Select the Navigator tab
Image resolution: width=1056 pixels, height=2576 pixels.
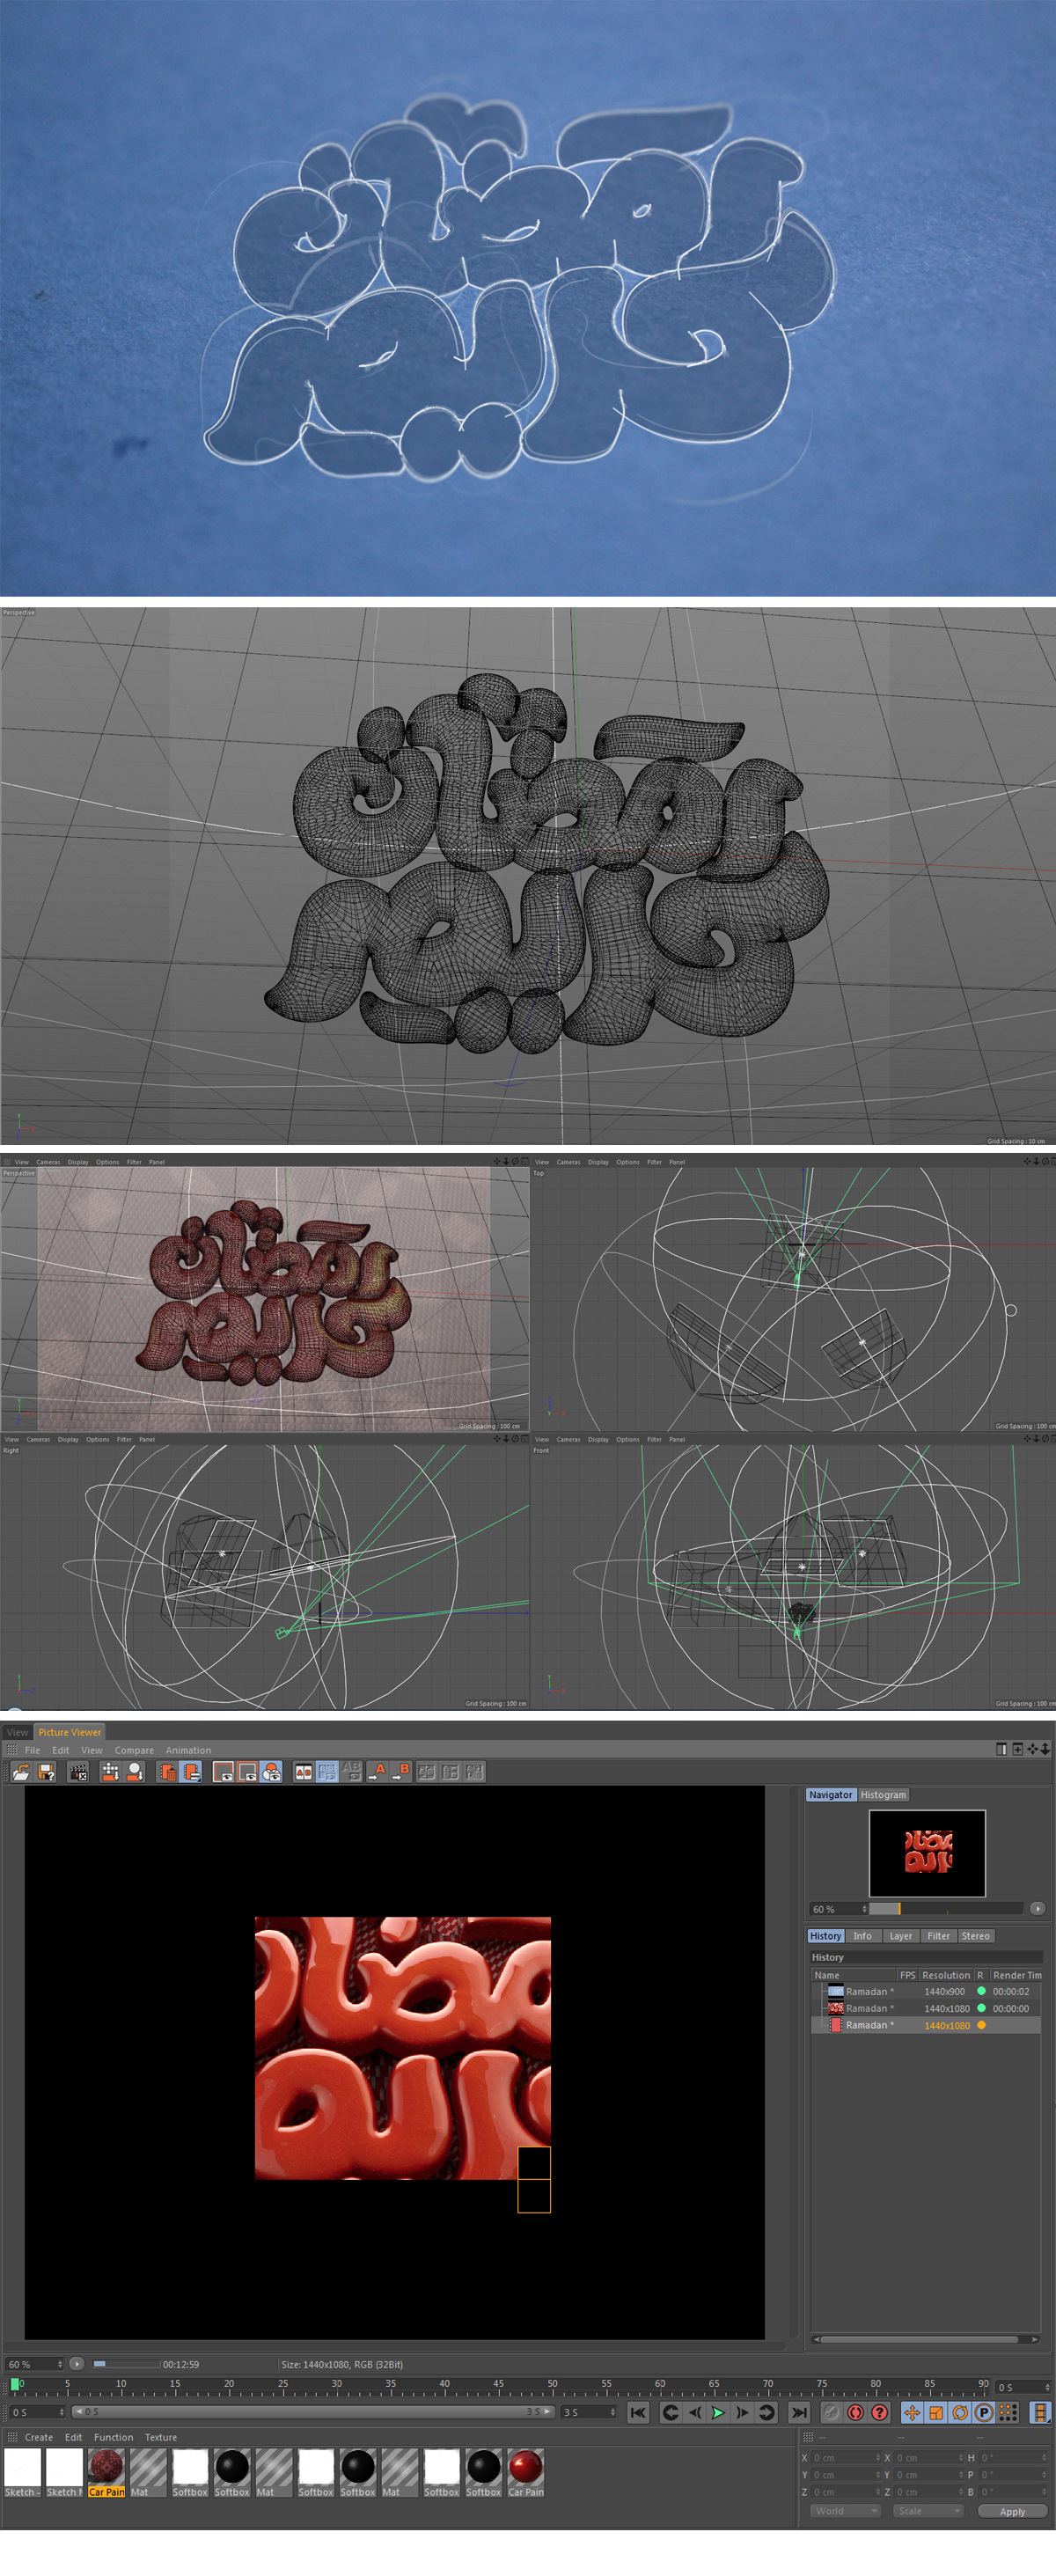pyautogui.click(x=831, y=1795)
